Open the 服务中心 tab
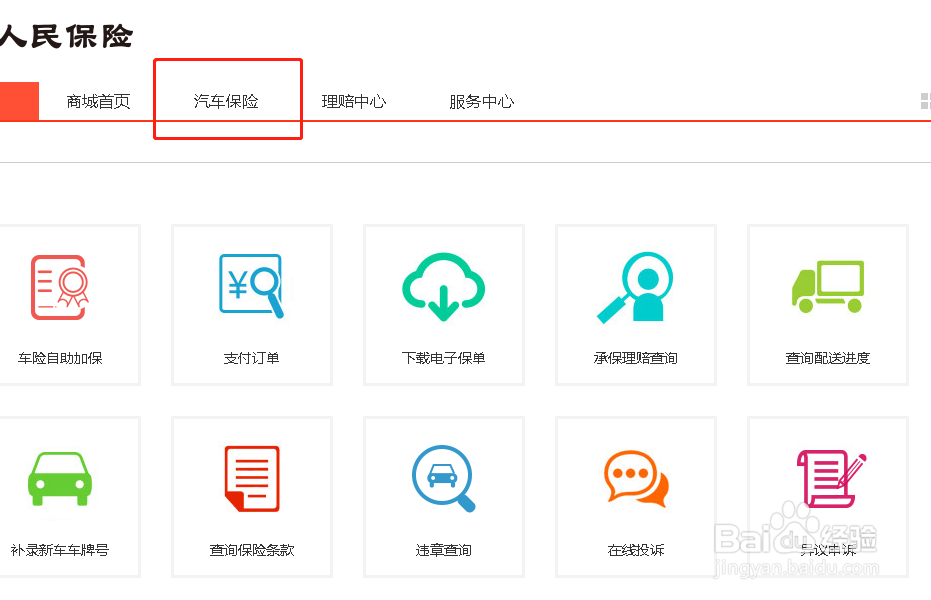Screen dimensions: 931x600 482,101
